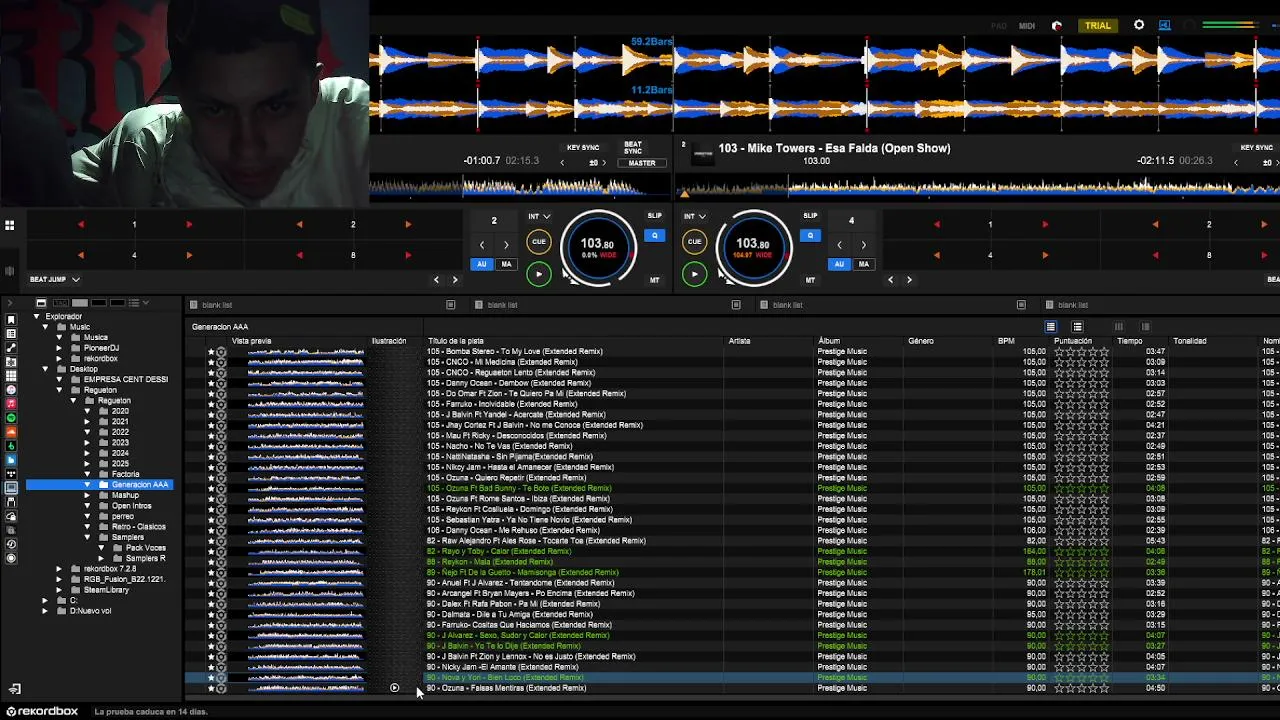Open the grid view icon left of pads
This screenshot has width=1280, height=720.
[9, 225]
